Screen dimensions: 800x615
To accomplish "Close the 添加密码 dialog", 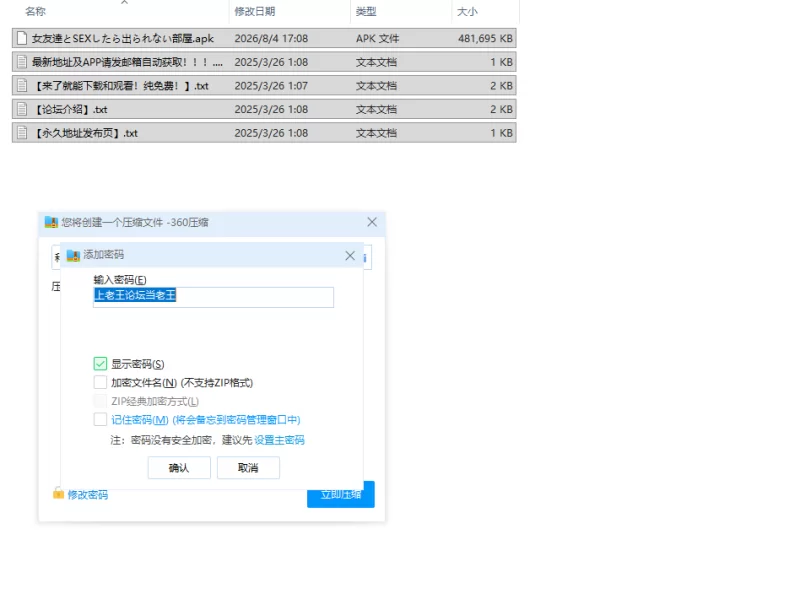I will [350, 255].
